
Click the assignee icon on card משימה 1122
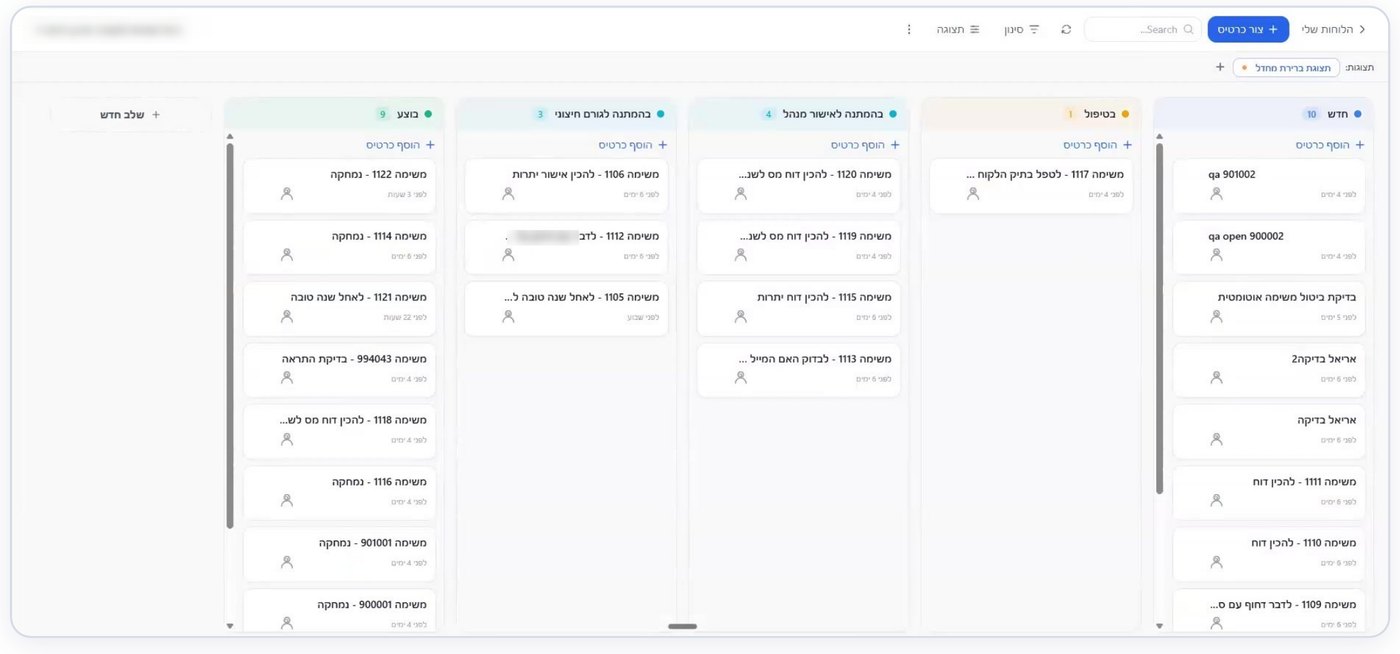point(287,194)
